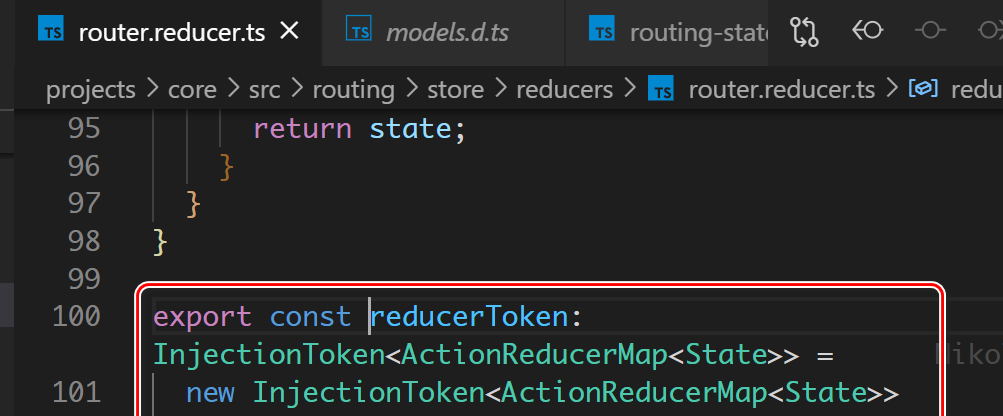The image size is (1003, 416).
Task: Close the router.reducer.ts tab
Action: click(290, 30)
